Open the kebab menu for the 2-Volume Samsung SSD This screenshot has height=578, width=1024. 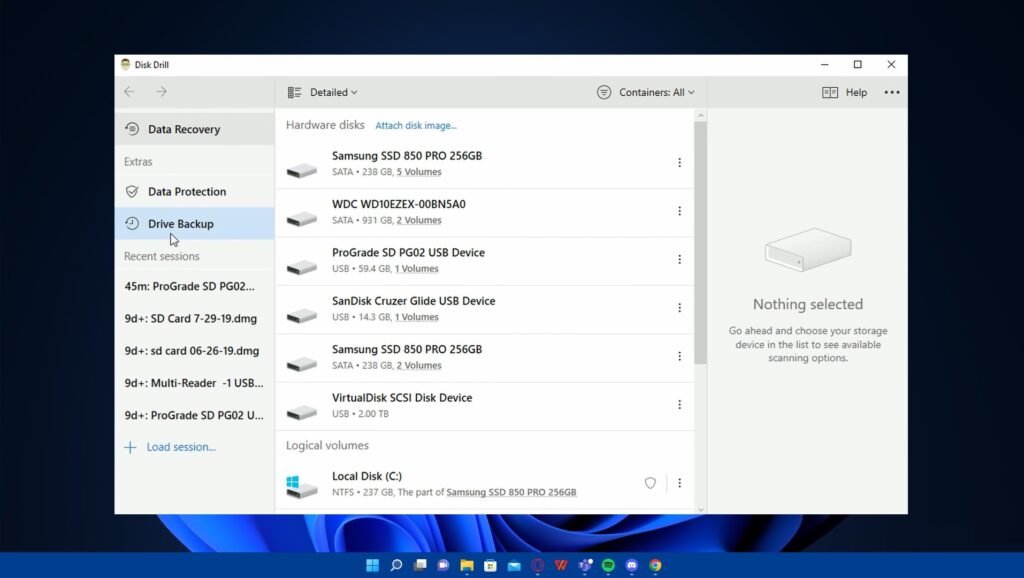(679, 356)
